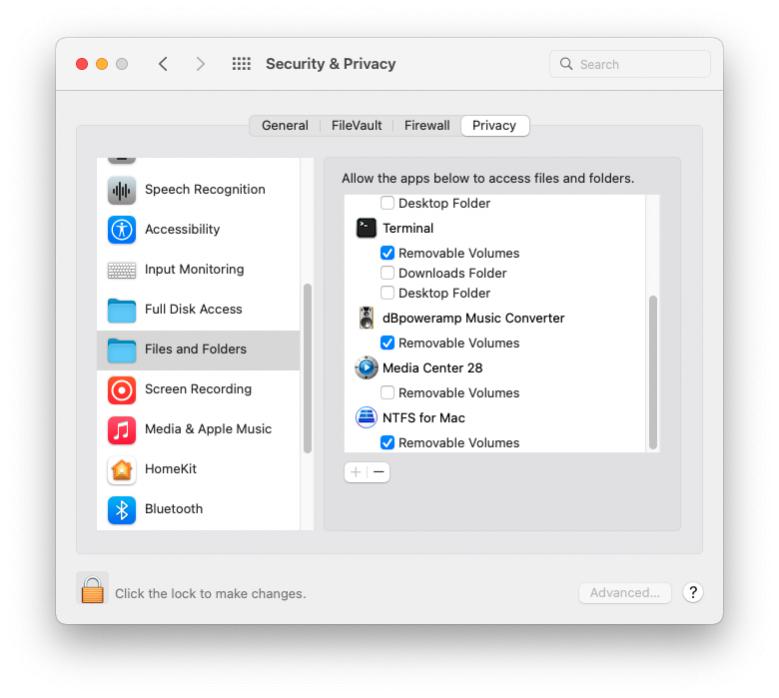Switch to the General tab
The height and width of the screenshot is (698, 779).
(x=284, y=126)
